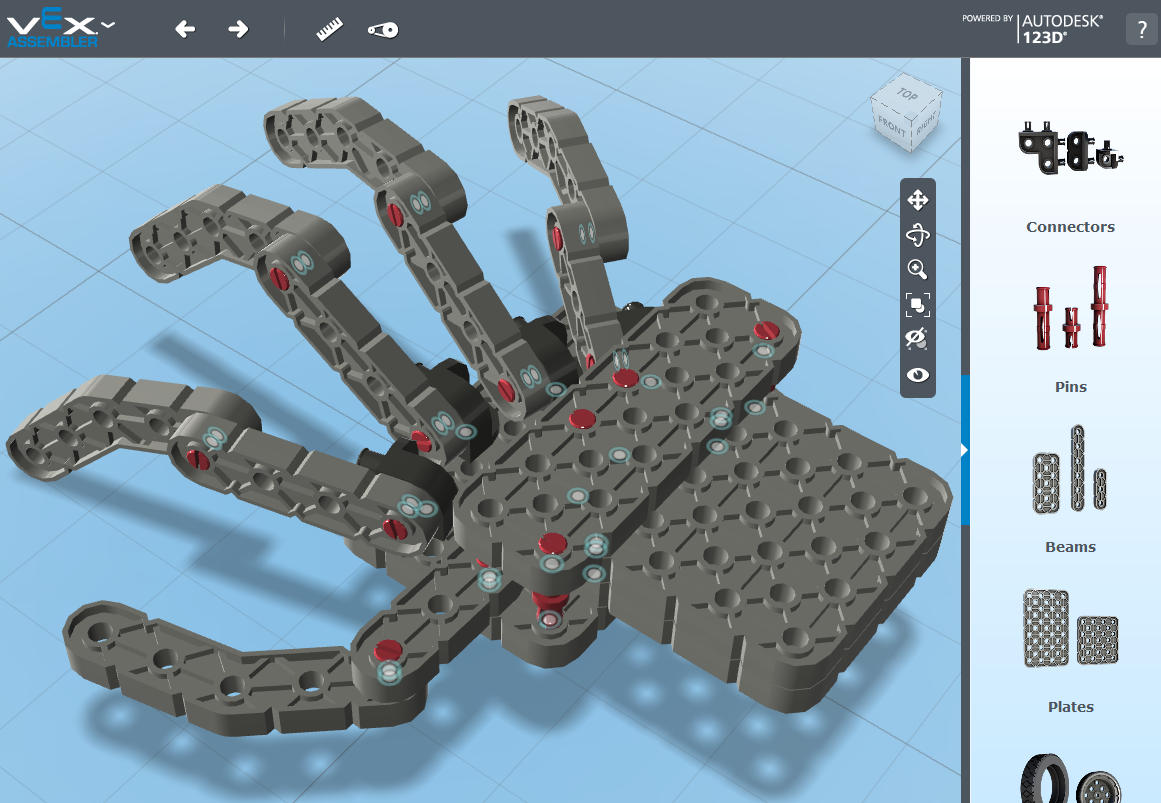Select the ruler measure tool
The width and height of the screenshot is (1161, 803).
click(329, 29)
